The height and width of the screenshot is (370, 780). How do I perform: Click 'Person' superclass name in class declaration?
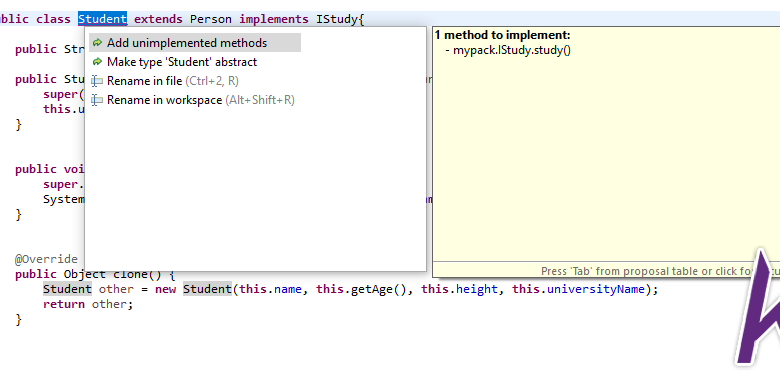tap(211, 19)
